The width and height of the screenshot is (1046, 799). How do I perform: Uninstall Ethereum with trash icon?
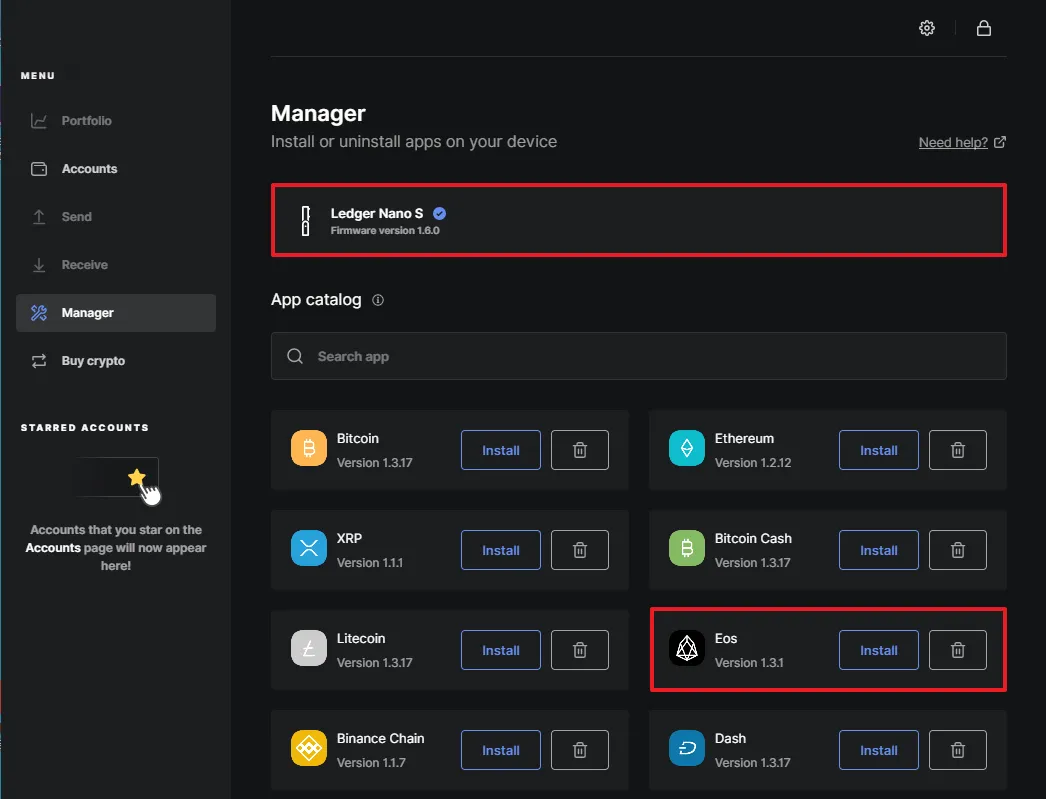point(957,450)
